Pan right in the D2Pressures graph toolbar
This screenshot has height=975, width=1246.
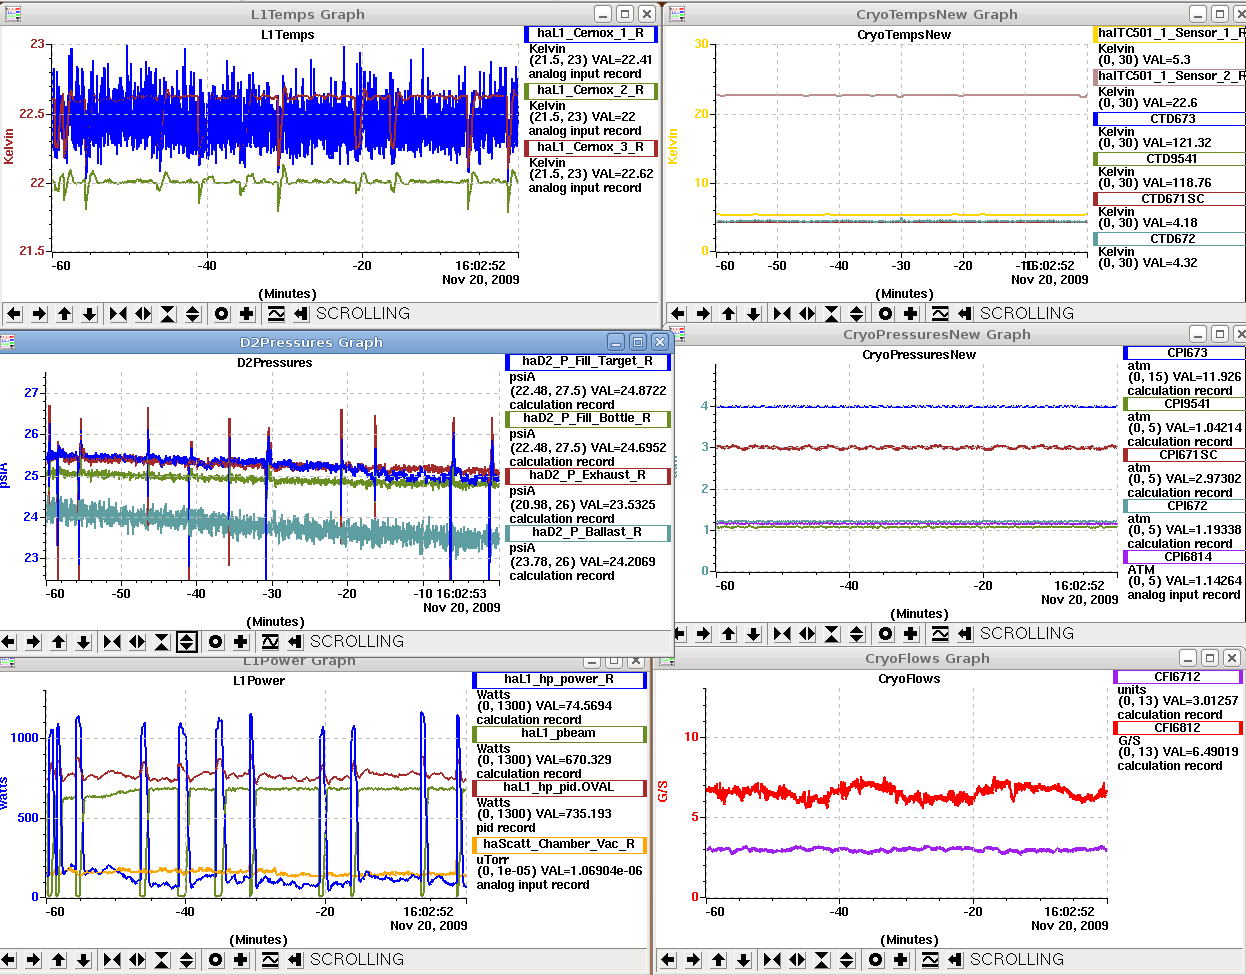coord(33,642)
